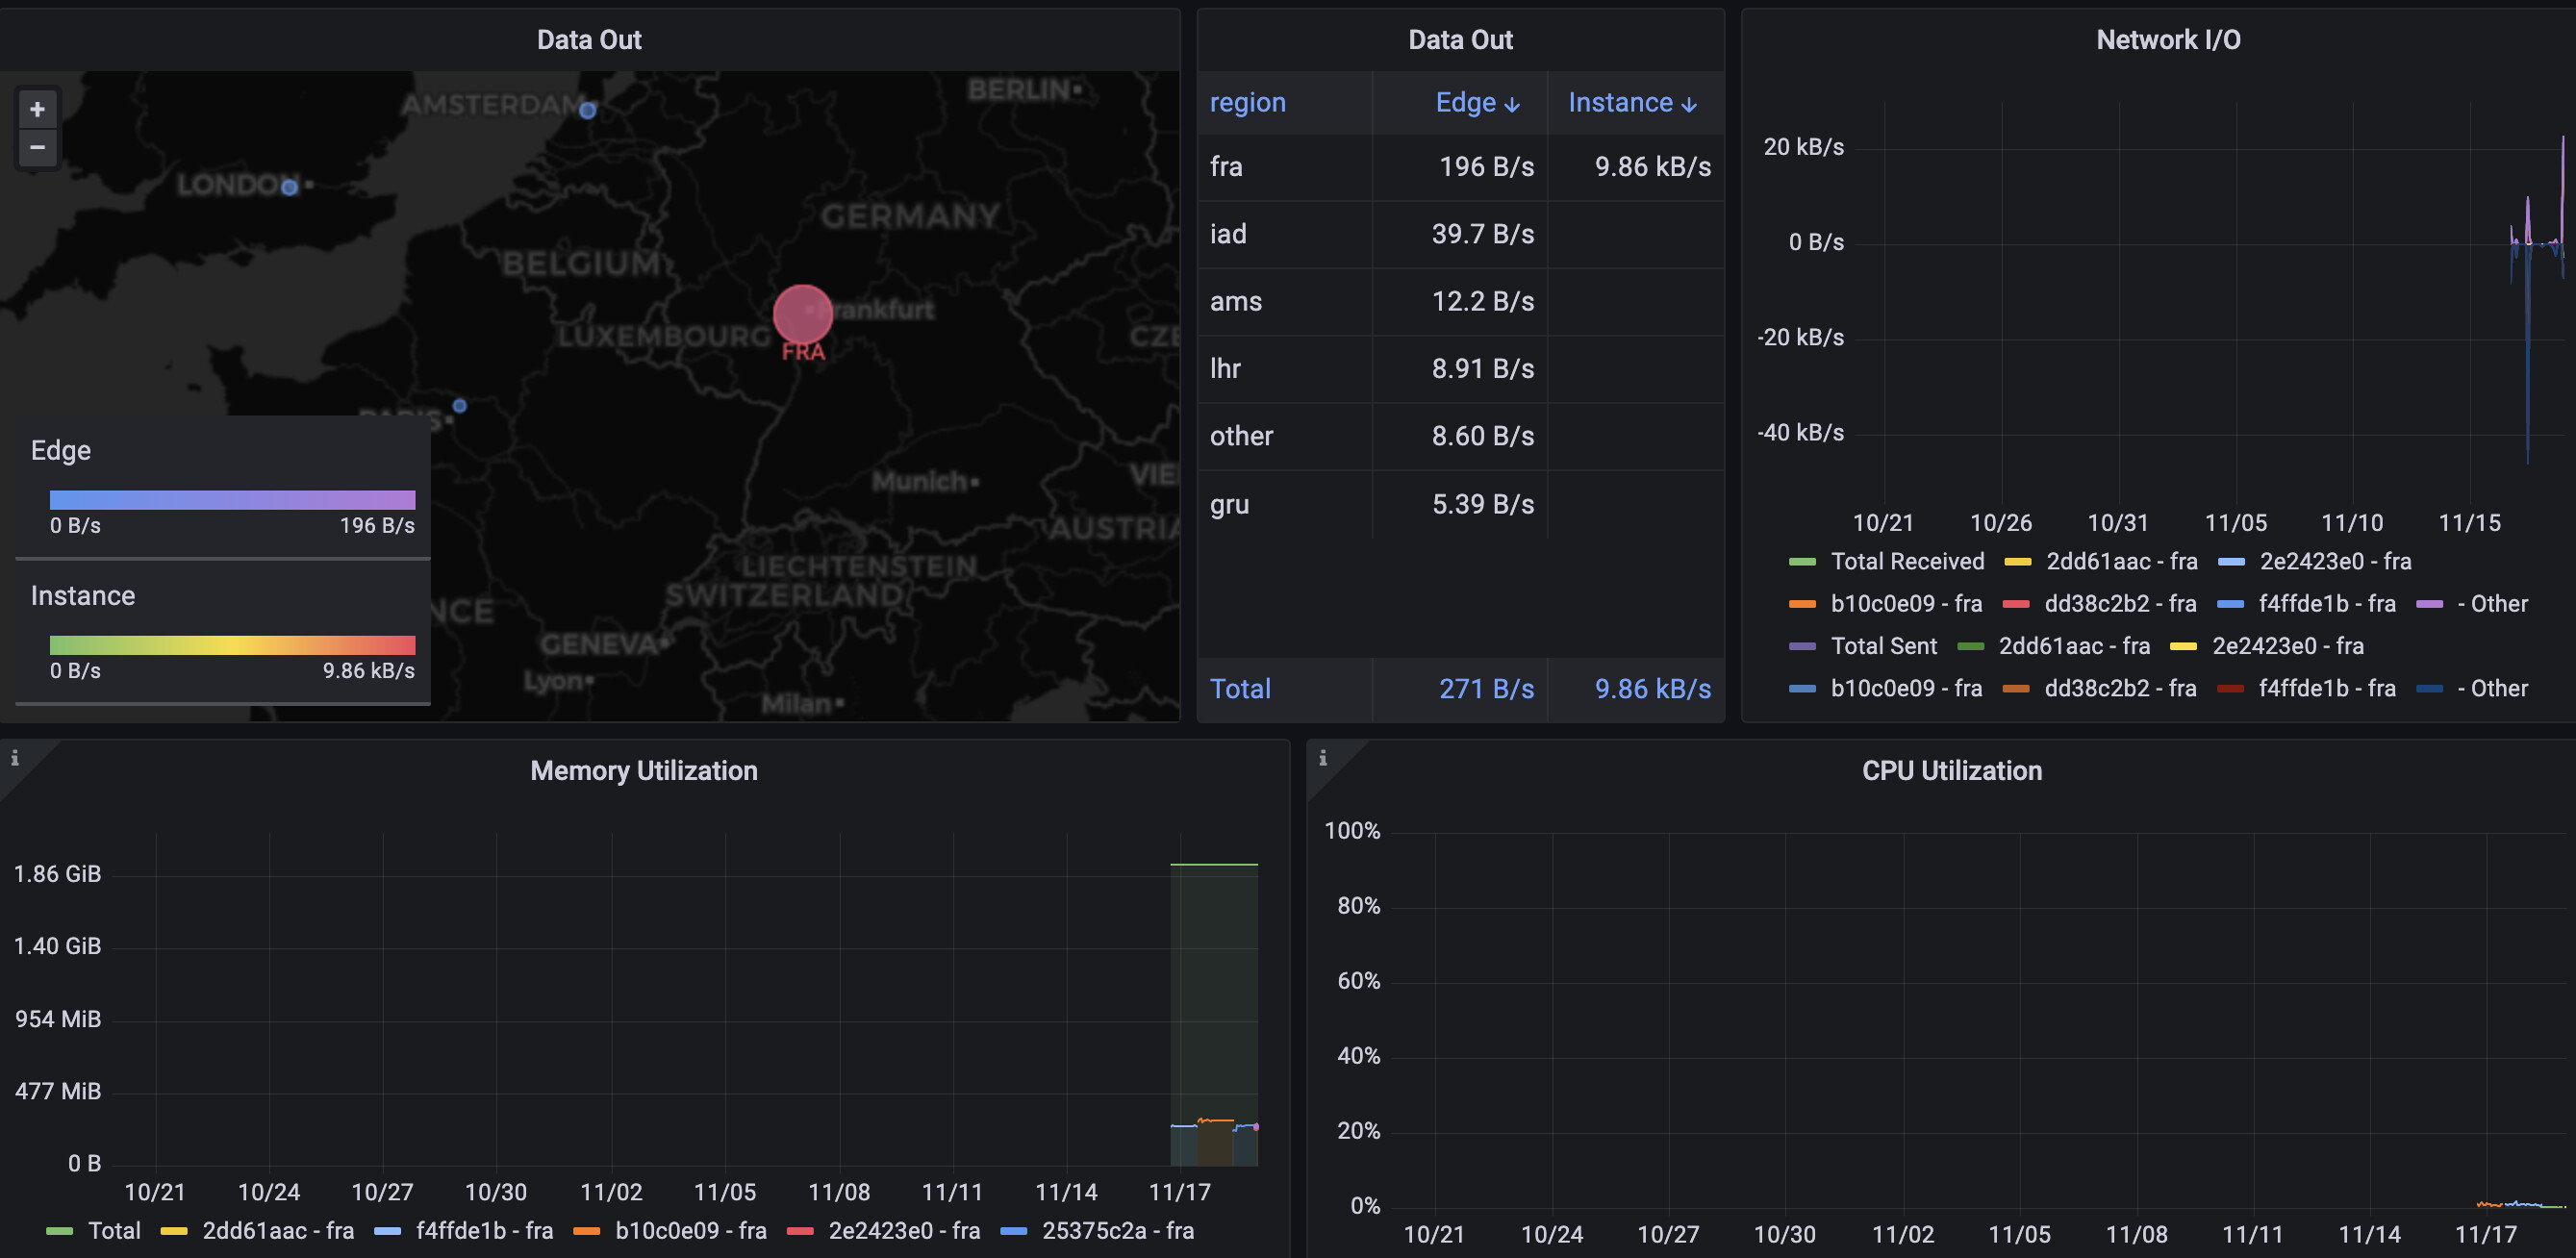Click the Memory Utilization info icon
2576x1258 pixels.
tap(15, 758)
